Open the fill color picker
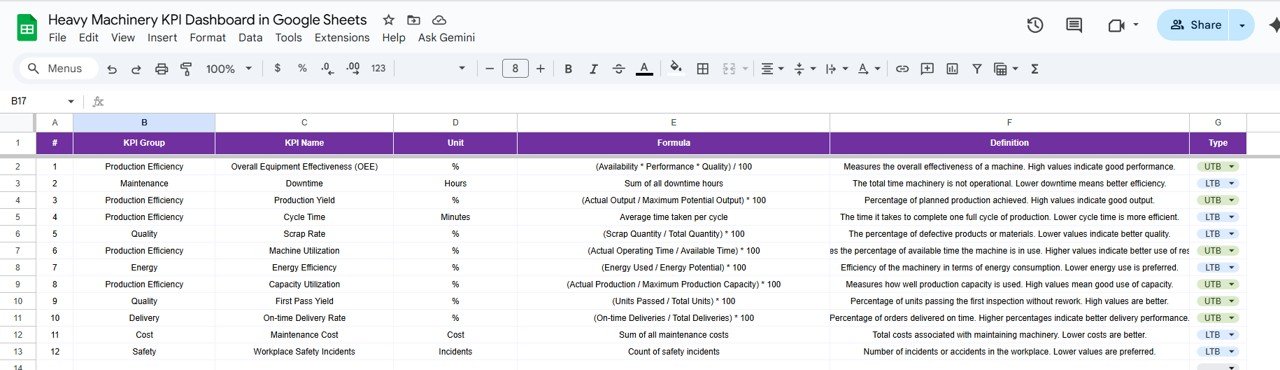Screen dimensions: 1280x370 (x=677, y=69)
